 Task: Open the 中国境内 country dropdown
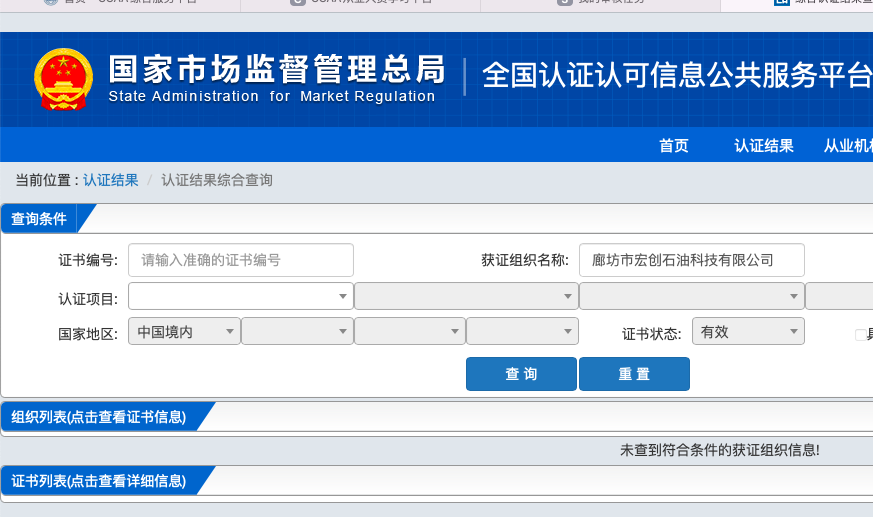coord(184,331)
